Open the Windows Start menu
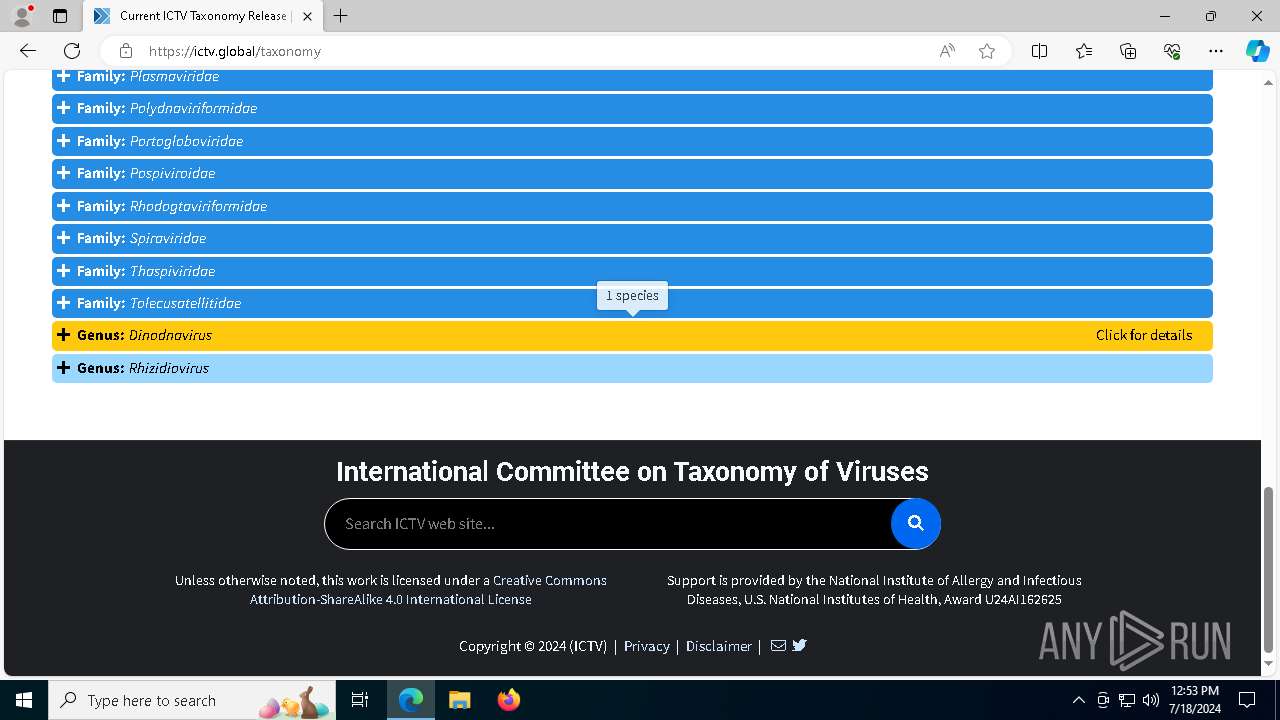The height and width of the screenshot is (720, 1280). tap(24, 700)
